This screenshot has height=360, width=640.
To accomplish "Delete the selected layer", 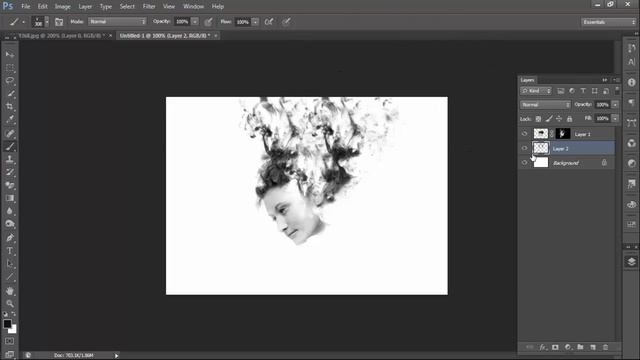I will coord(605,347).
